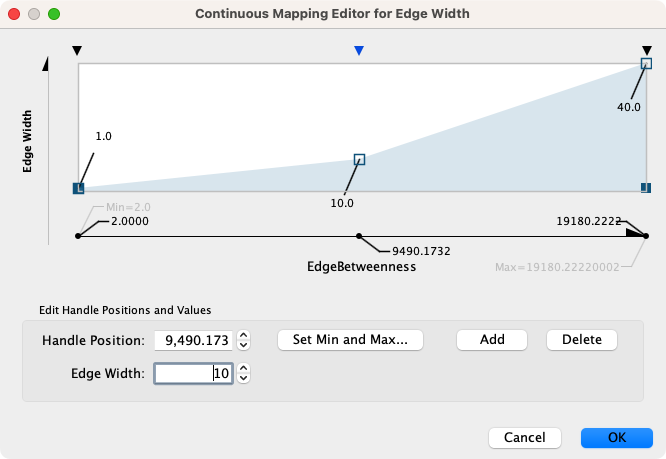Select the blue middle handle triangle
666x459 pixels.
click(x=360, y=51)
